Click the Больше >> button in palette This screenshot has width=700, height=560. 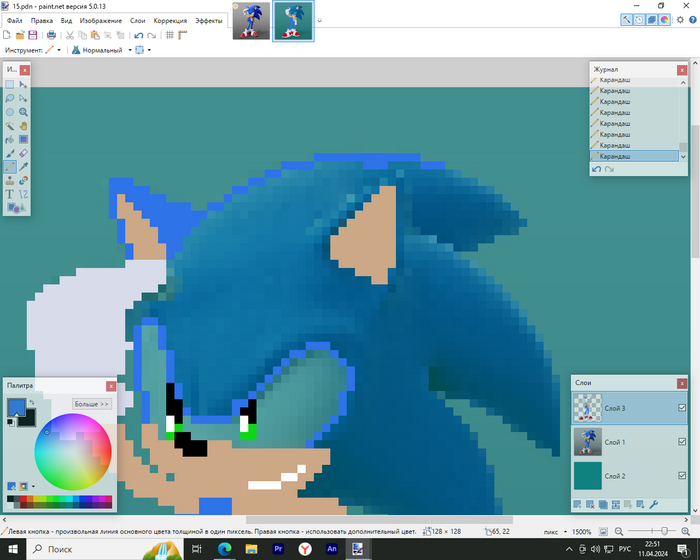(91, 404)
